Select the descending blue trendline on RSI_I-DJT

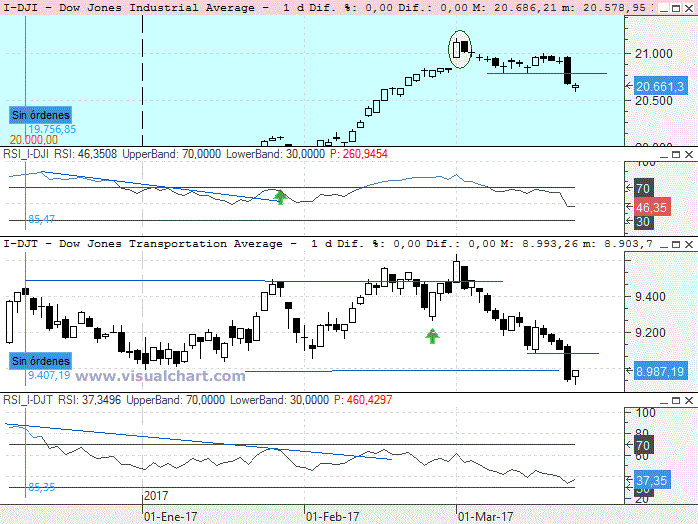(199, 442)
